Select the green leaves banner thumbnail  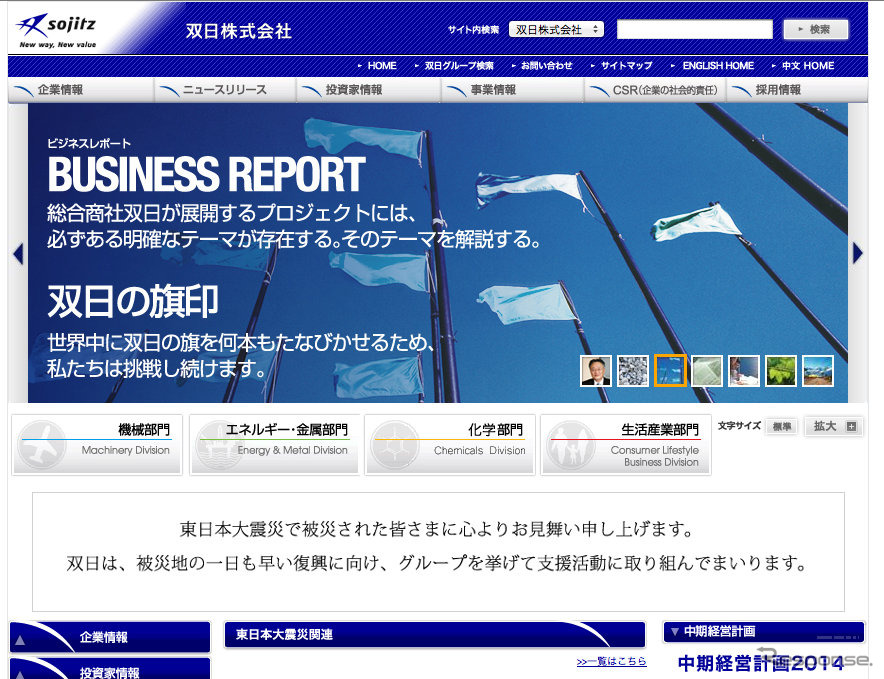(x=780, y=371)
